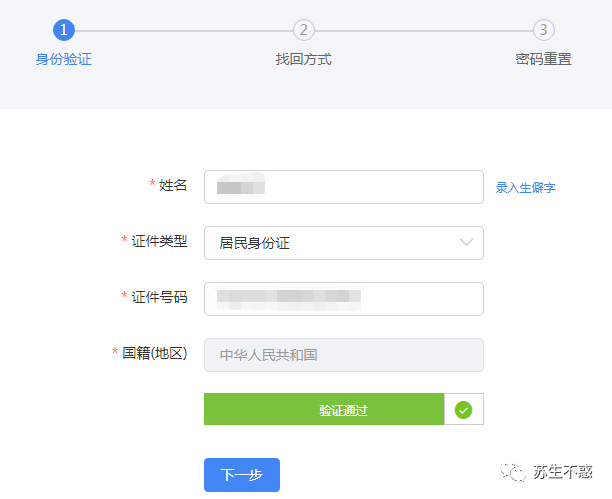Screen dimensions: 612x499
Task: Open the 录入生僻字 link
Action: point(525,187)
